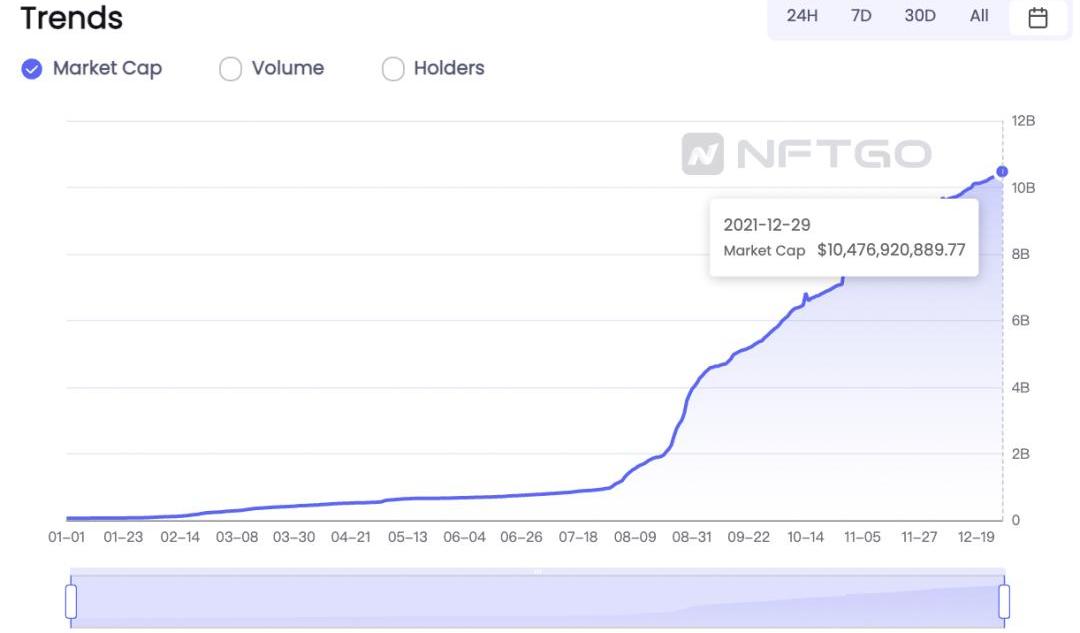The height and width of the screenshot is (633, 1080).
Task: Click the 01-01 date label on x-axis
Action: point(66,537)
